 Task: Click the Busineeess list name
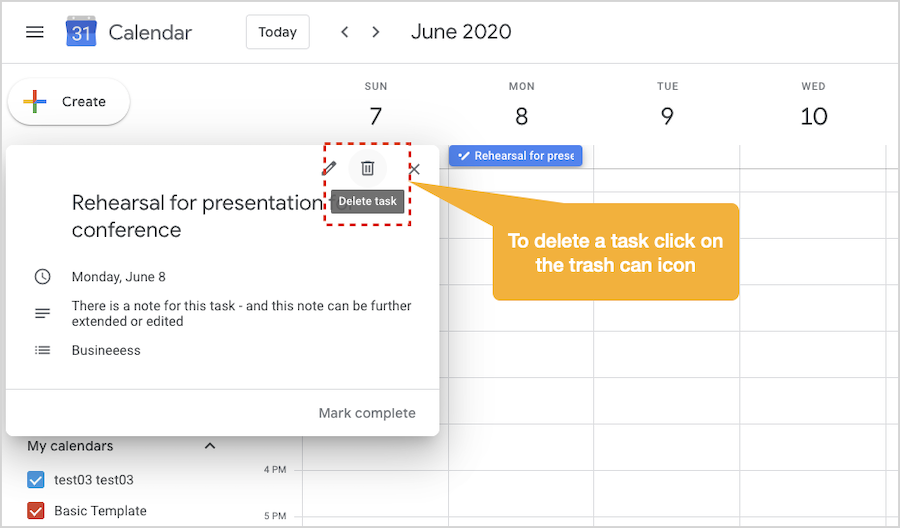pyautogui.click(x=106, y=350)
